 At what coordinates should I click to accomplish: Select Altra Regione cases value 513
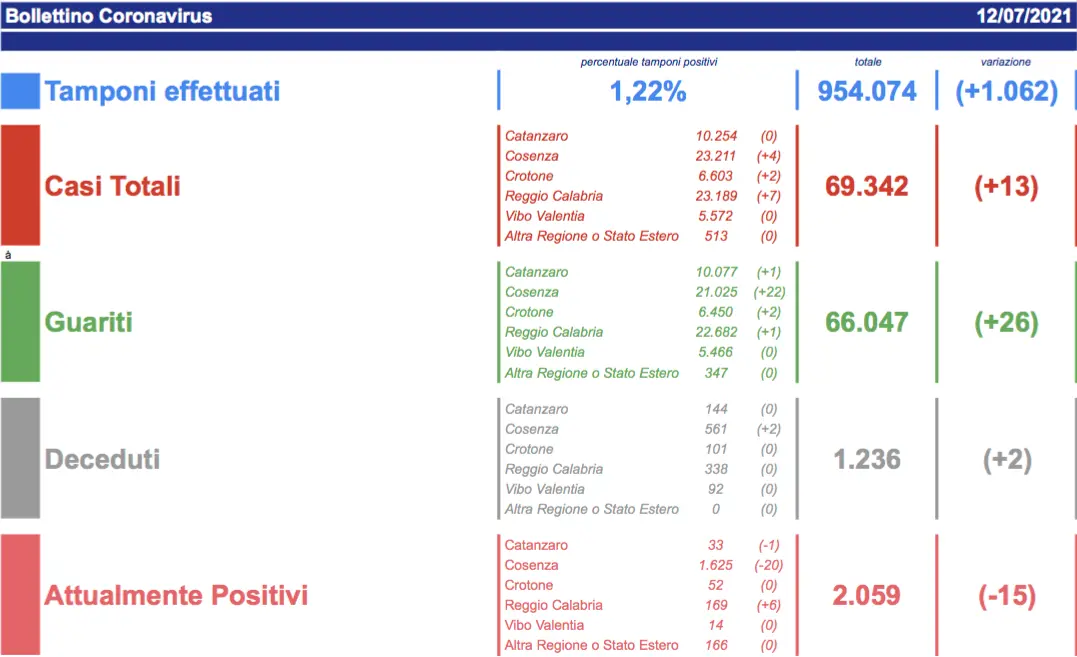click(716, 235)
